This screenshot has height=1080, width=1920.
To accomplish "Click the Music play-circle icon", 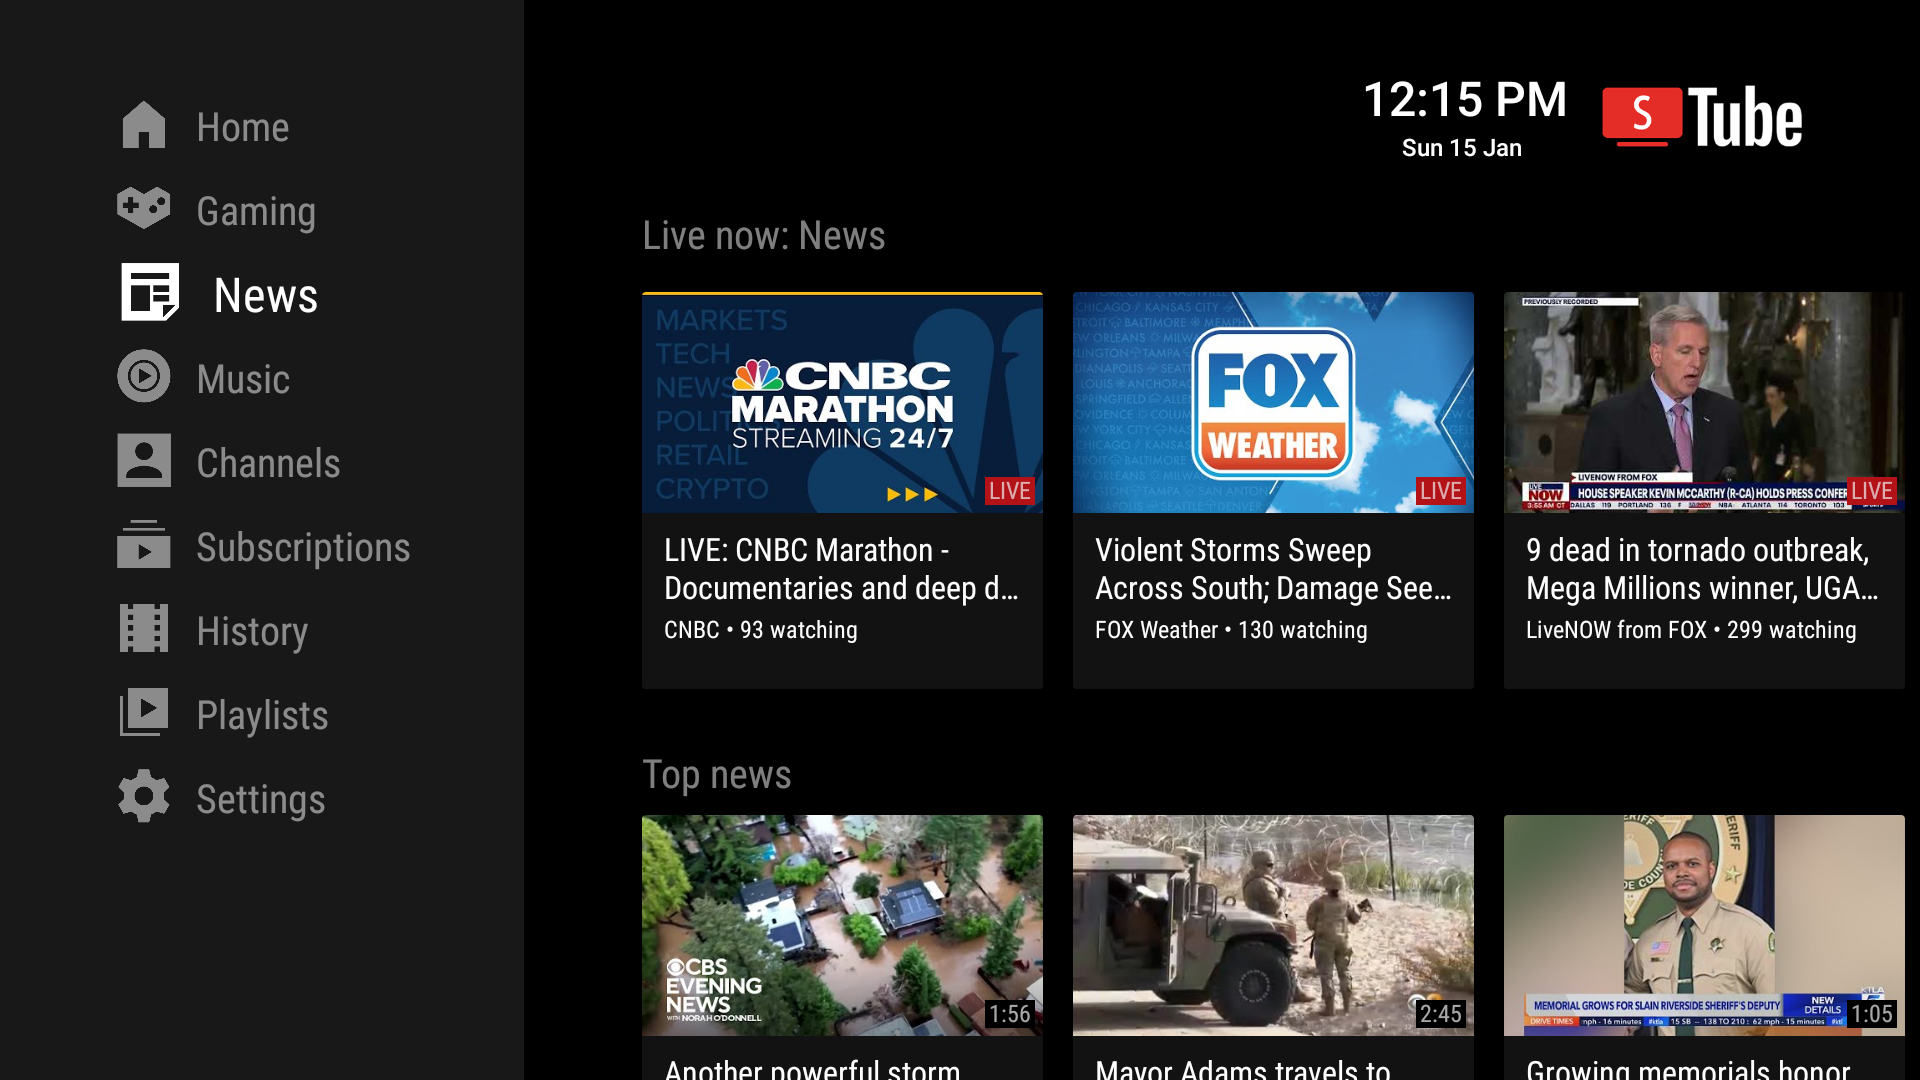I will 143,376.
